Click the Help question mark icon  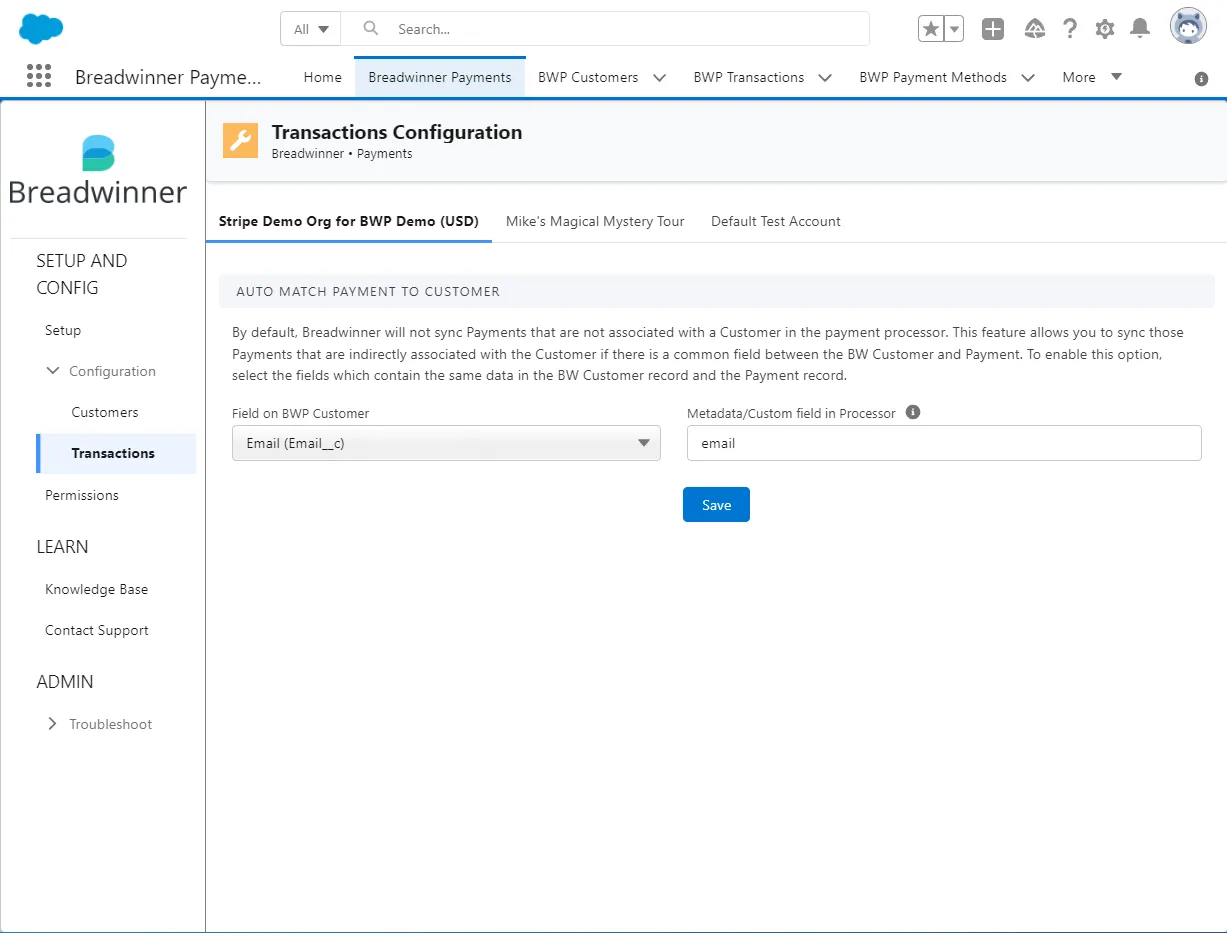tap(1070, 29)
